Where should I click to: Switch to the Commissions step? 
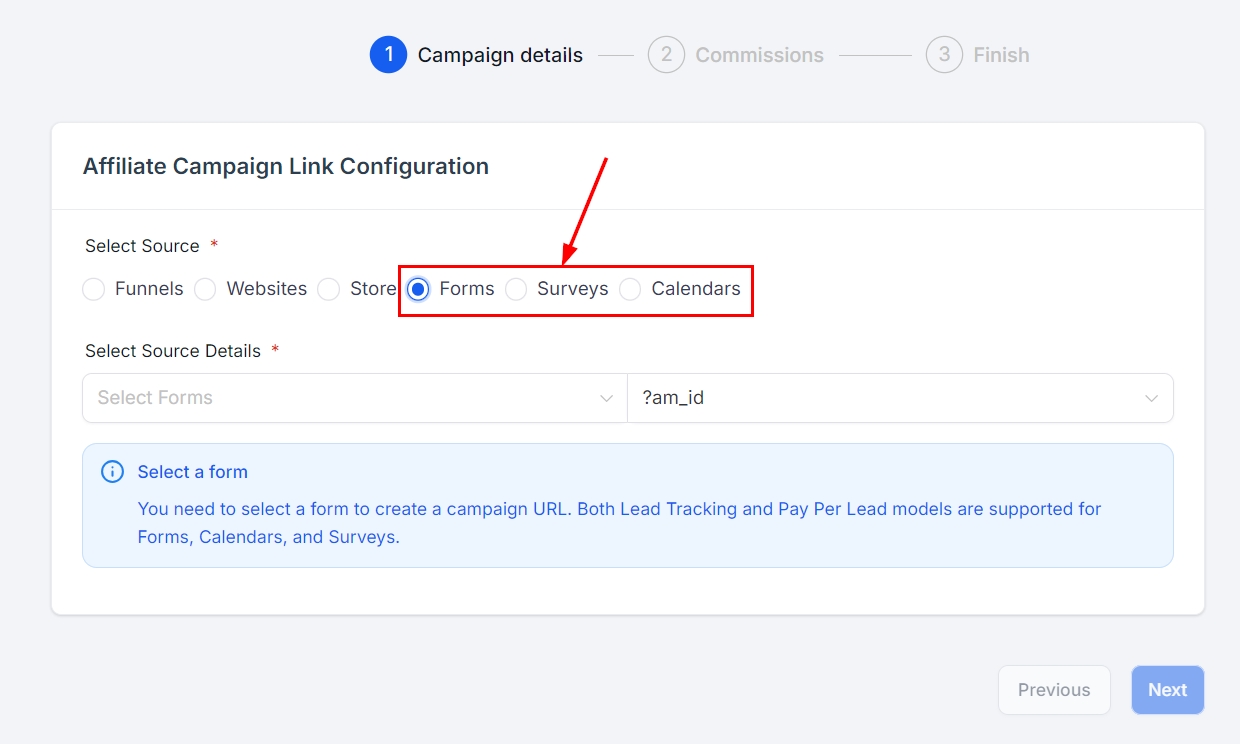[x=759, y=55]
